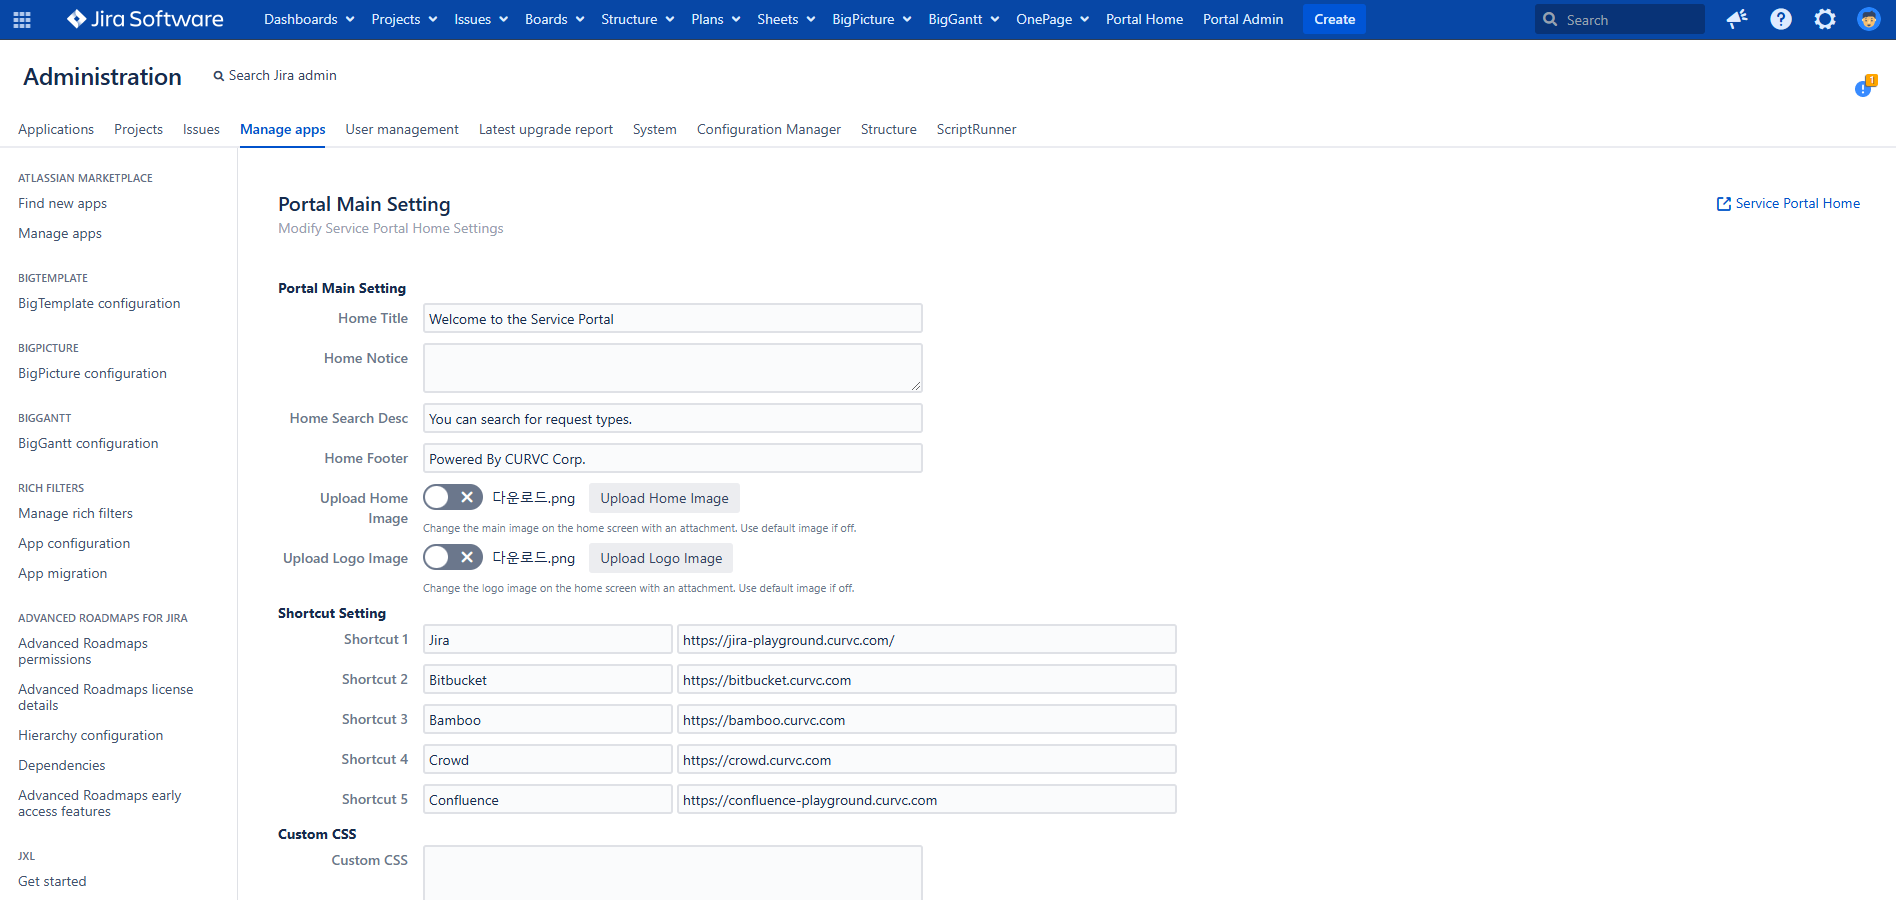Image resolution: width=1896 pixels, height=900 pixels.
Task: Click the Bitbucket URL field
Action: tap(926, 679)
